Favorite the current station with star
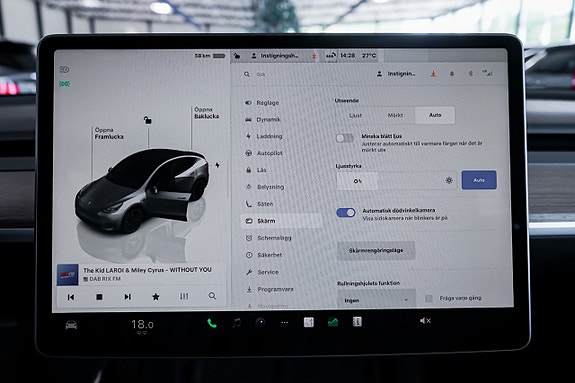Viewport: 575px width, 383px height. 155,296
